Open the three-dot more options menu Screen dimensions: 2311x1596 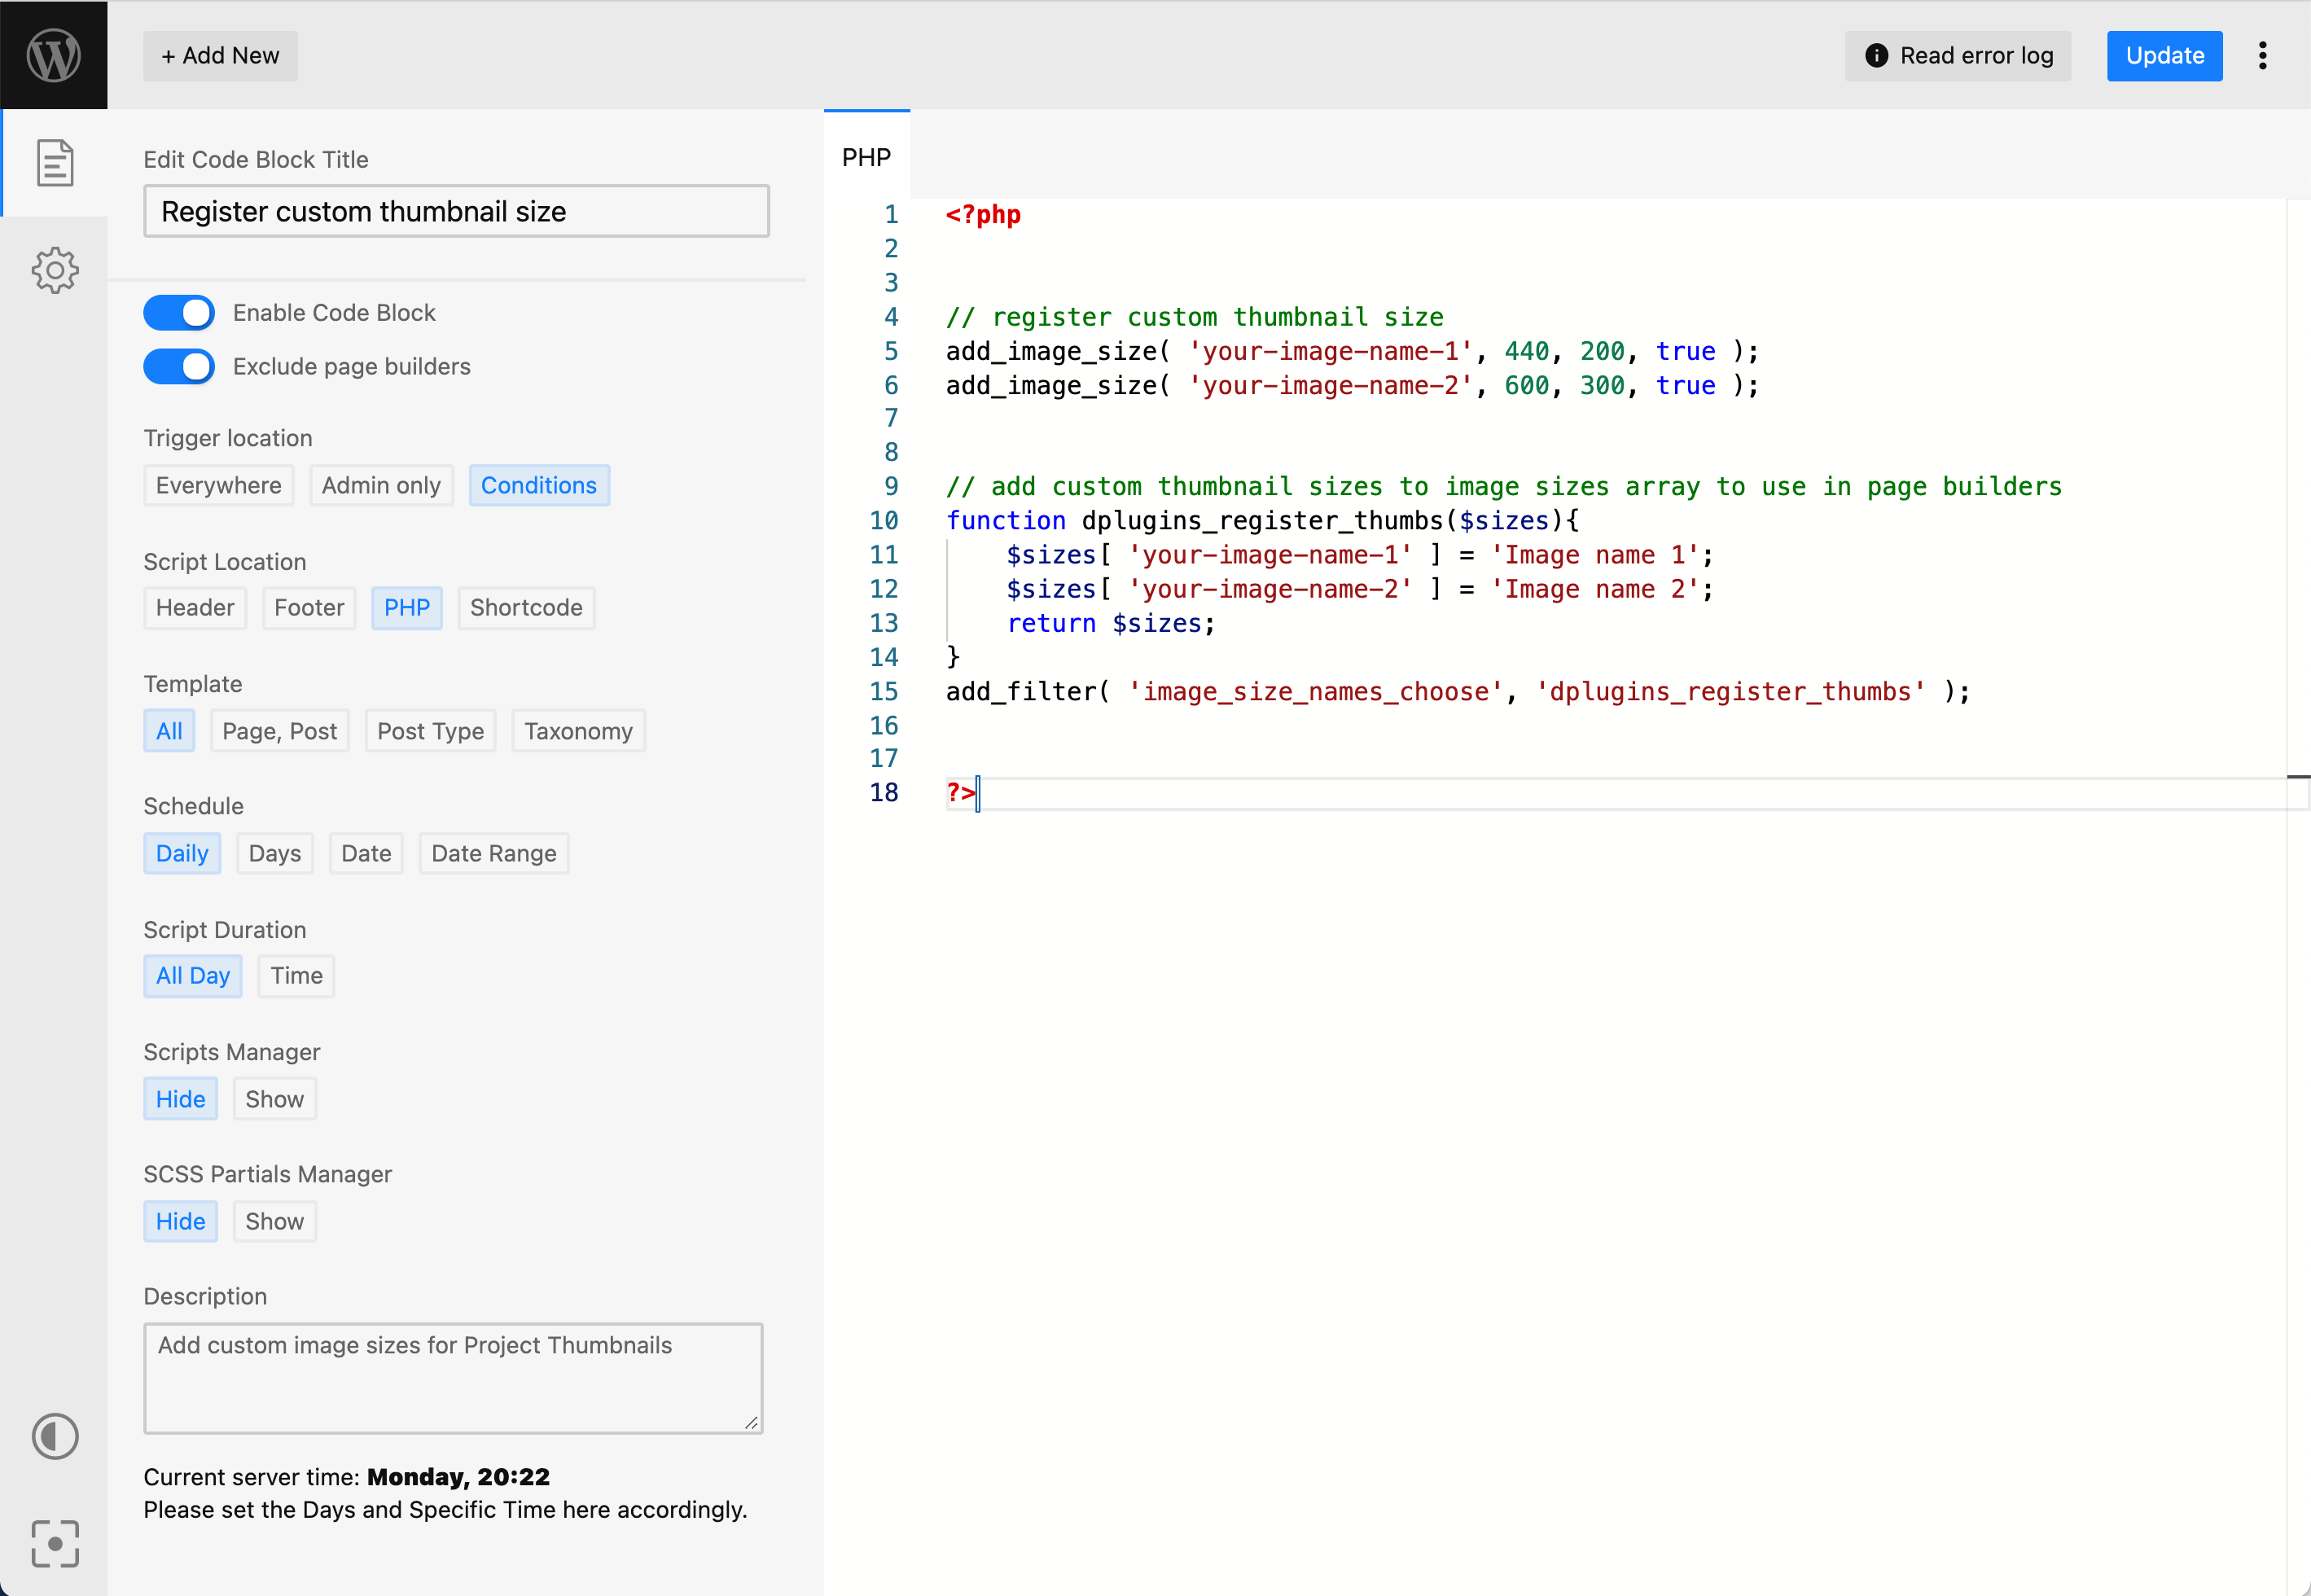click(x=2262, y=56)
